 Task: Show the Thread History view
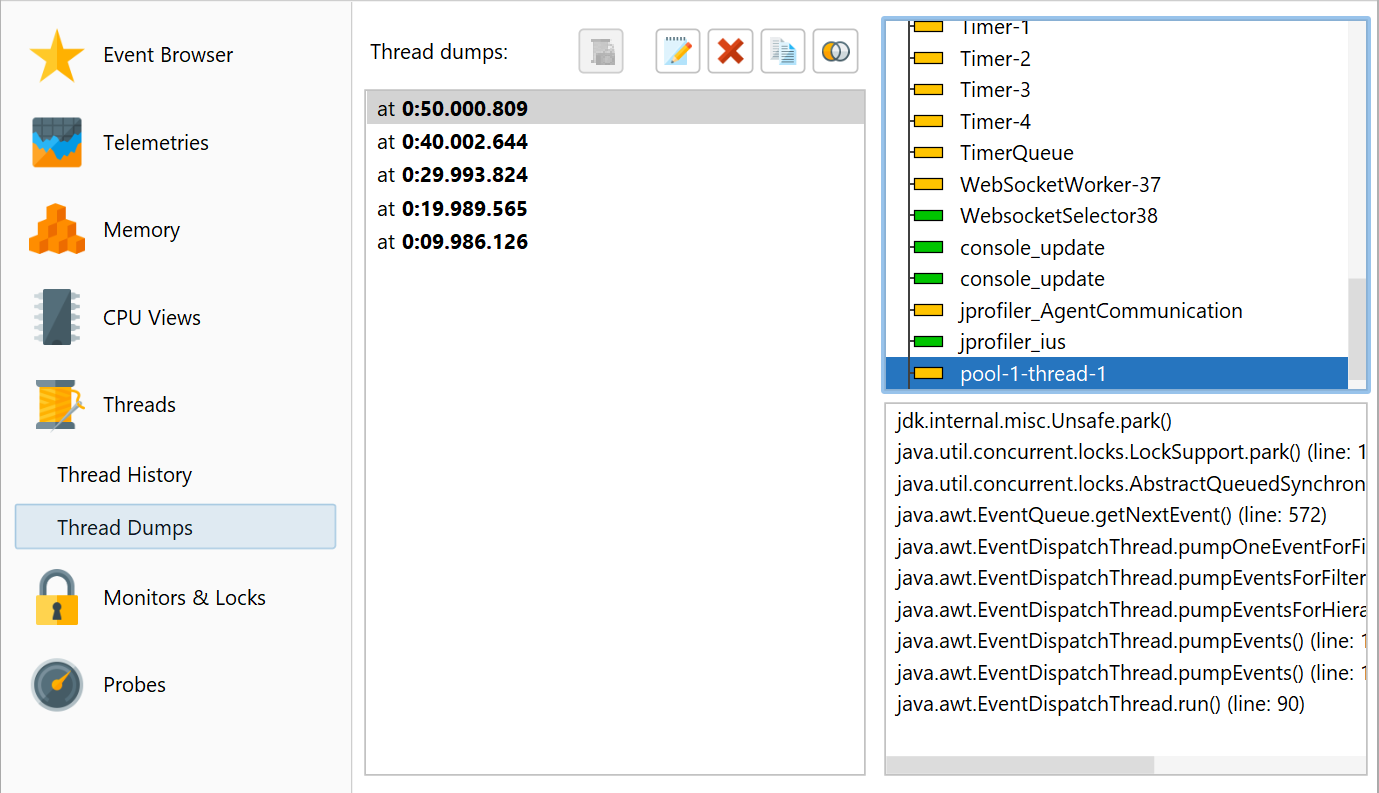pos(124,475)
